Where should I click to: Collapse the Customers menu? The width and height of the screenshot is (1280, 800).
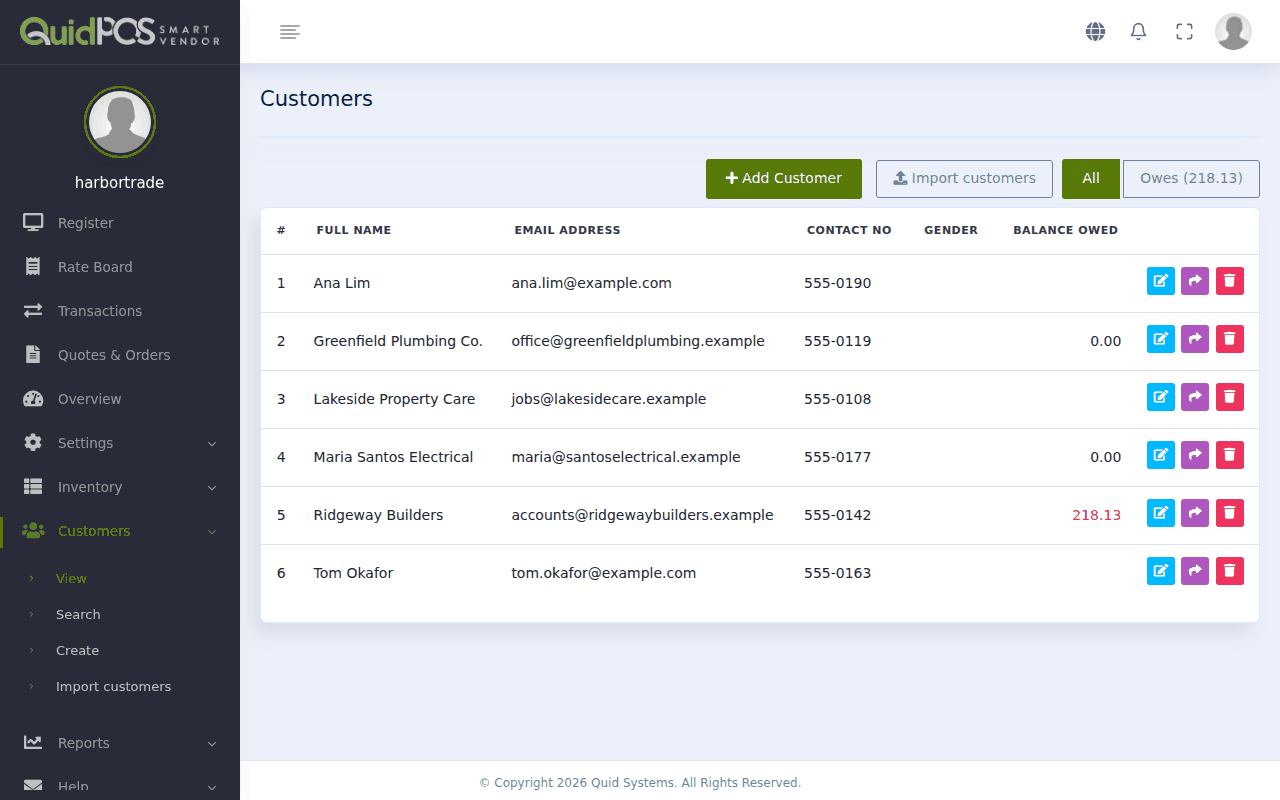coord(120,531)
